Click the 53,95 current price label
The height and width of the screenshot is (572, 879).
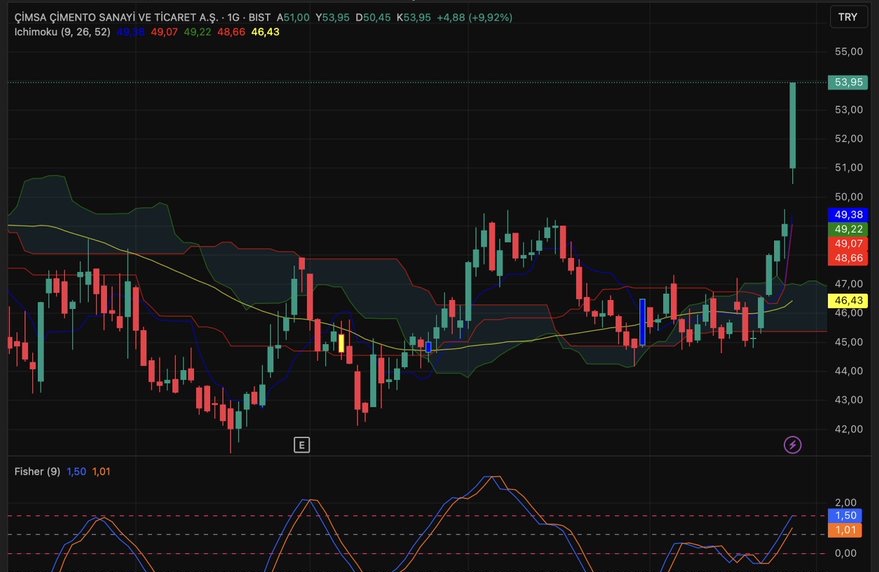(x=848, y=82)
